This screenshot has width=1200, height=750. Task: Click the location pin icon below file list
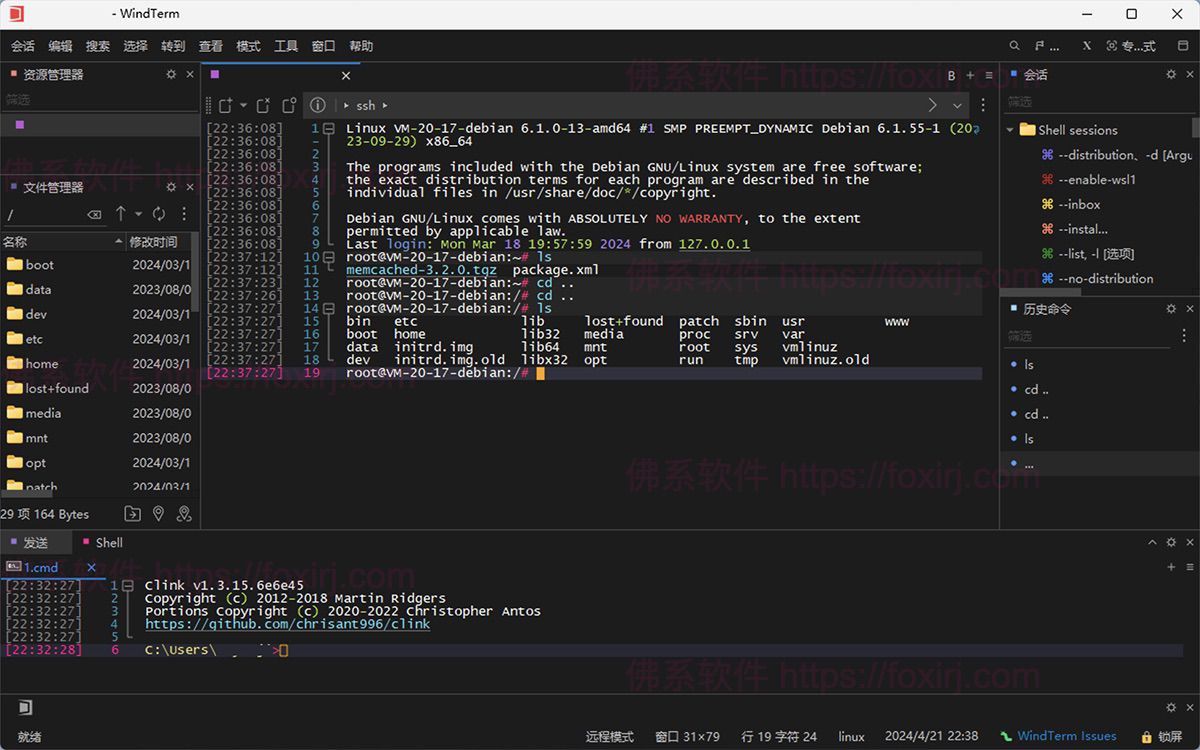158,513
